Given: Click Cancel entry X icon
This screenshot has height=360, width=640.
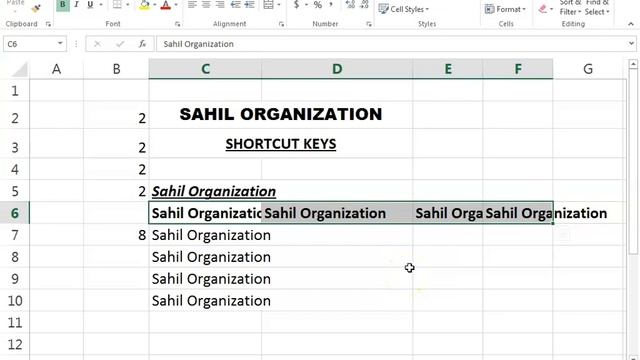Looking at the screenshot, I should (x=97, y=44).
